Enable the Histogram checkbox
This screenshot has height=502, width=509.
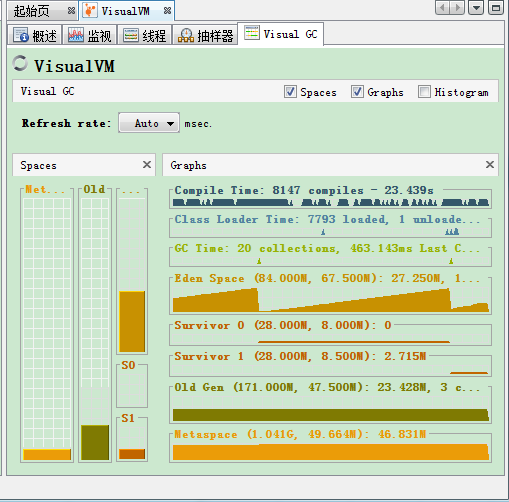pyautogui.click(x=424, y=91)
